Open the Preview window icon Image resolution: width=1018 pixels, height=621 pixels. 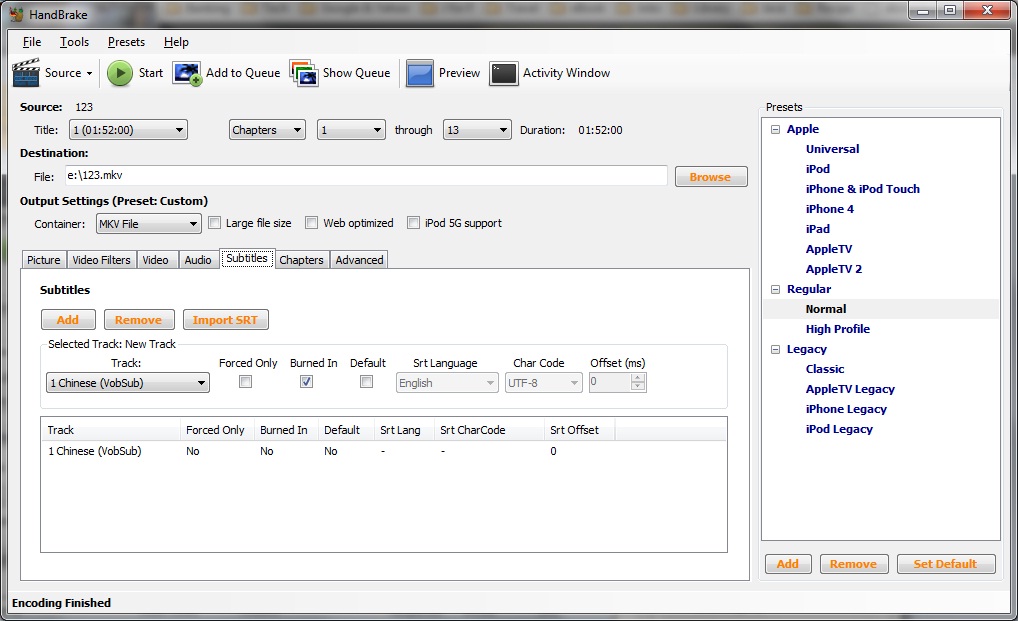(x=420, y=73)
